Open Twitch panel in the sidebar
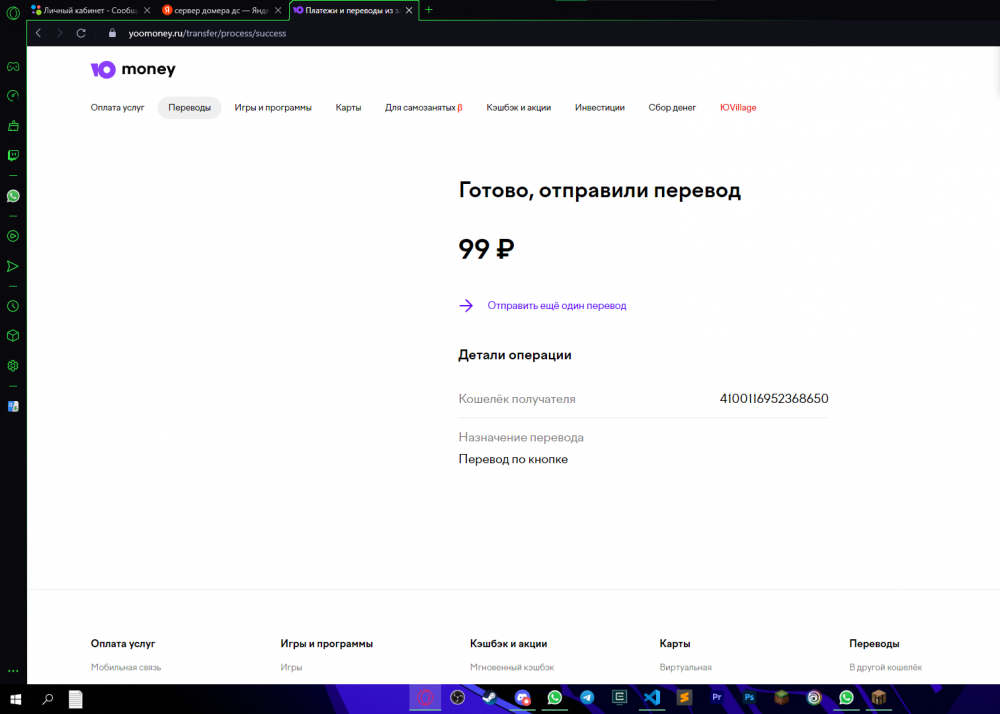 13,156
